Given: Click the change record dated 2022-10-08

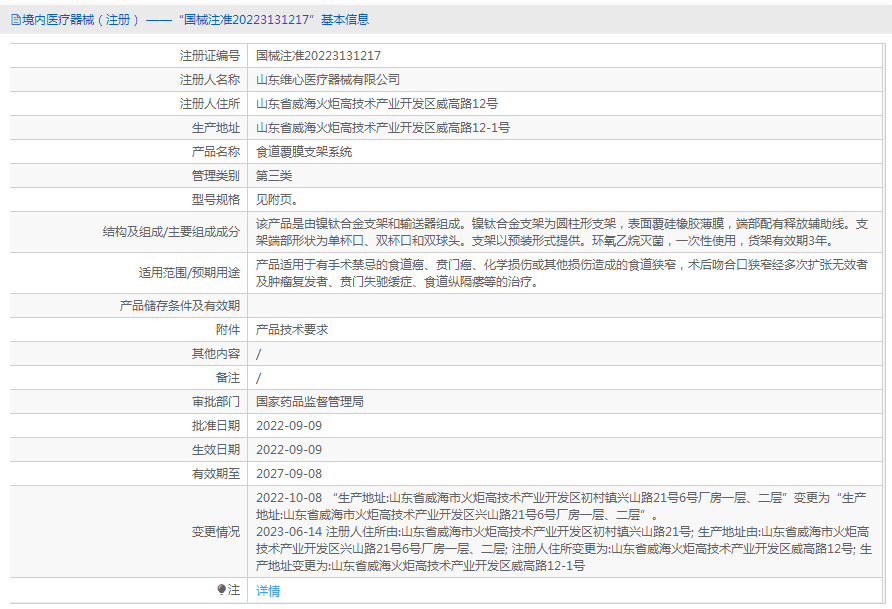Looking at the screenshot, I should [x=561, y=507].
